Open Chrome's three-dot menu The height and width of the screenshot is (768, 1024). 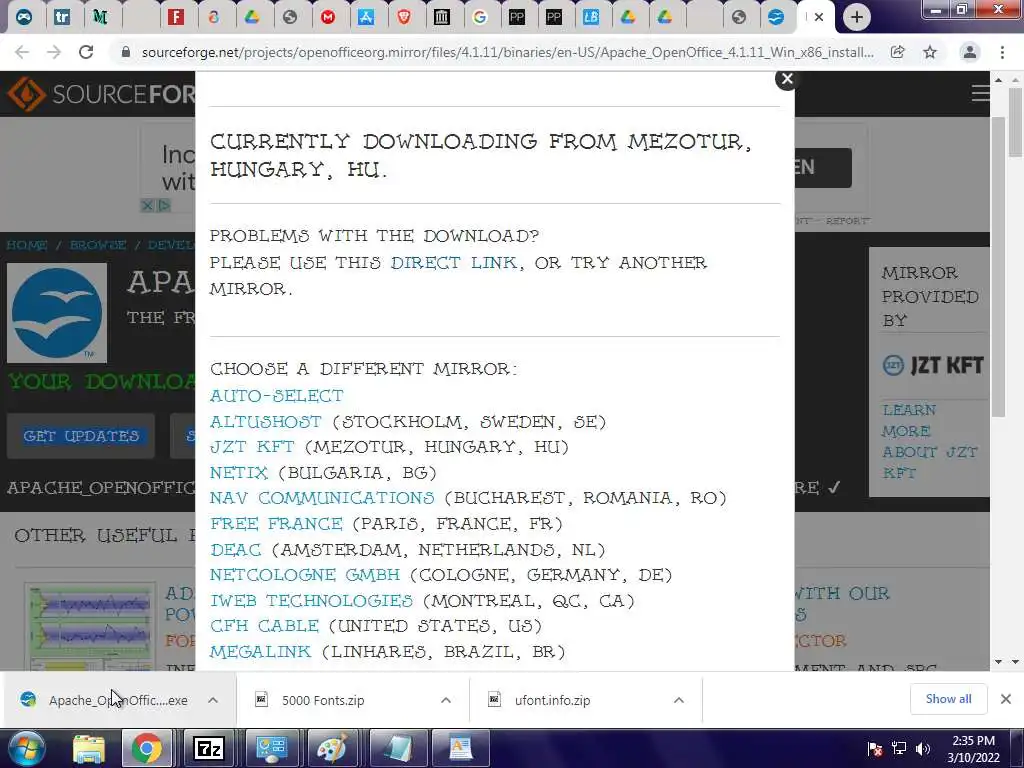coord(1002,52)
